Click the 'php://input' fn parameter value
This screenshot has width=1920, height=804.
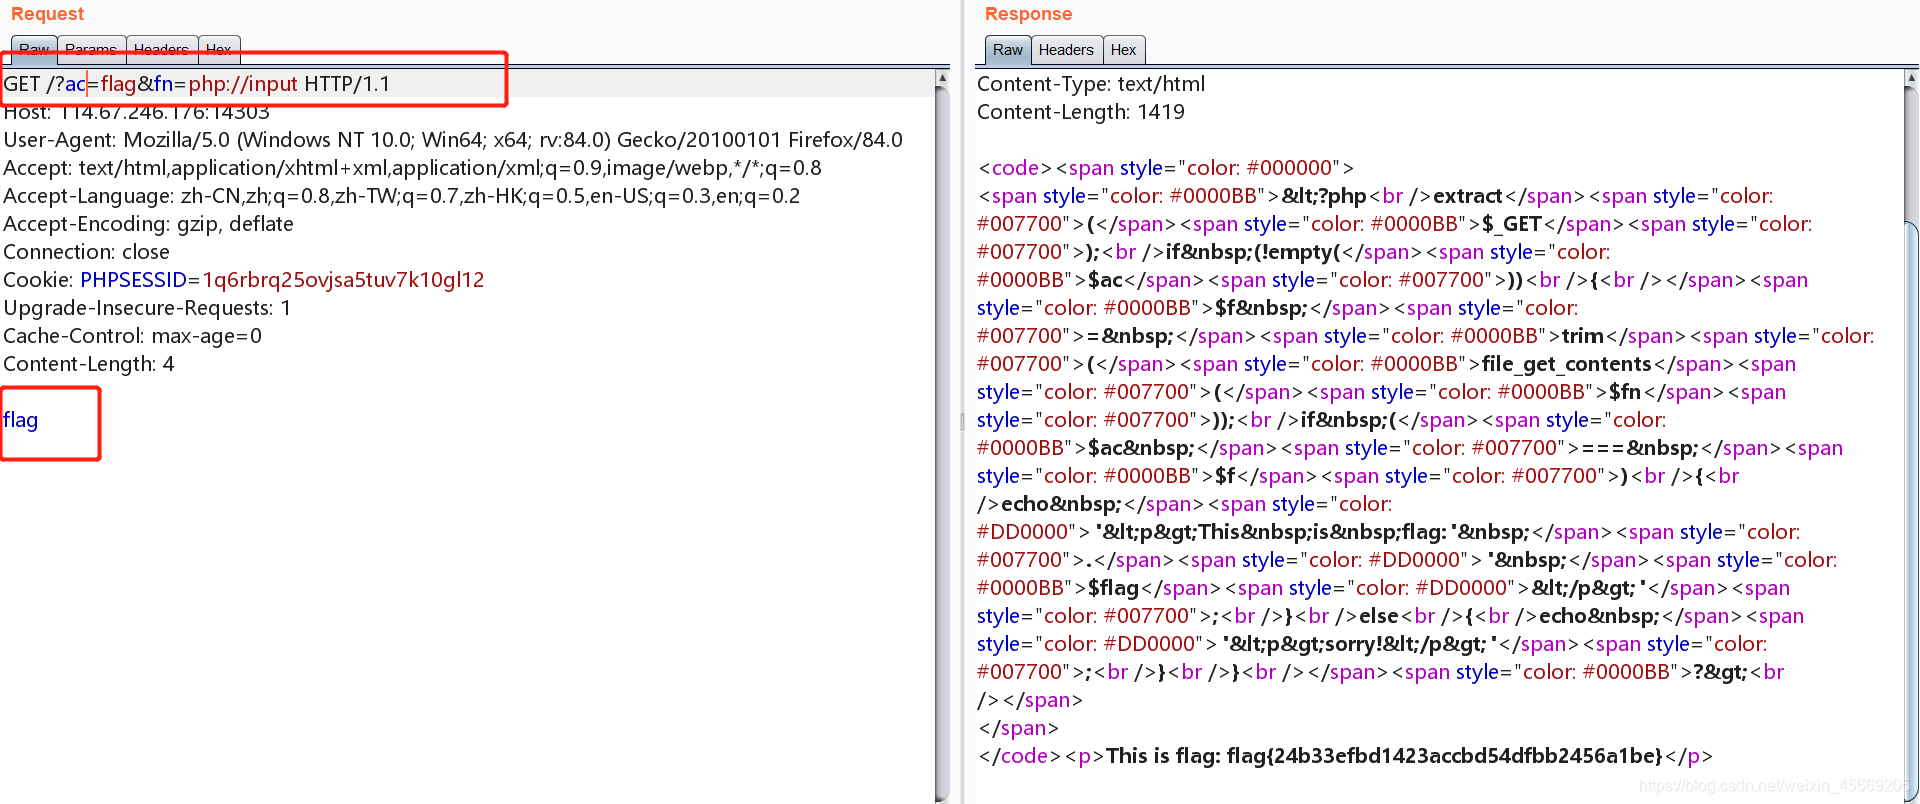click(x=243, y=84)
